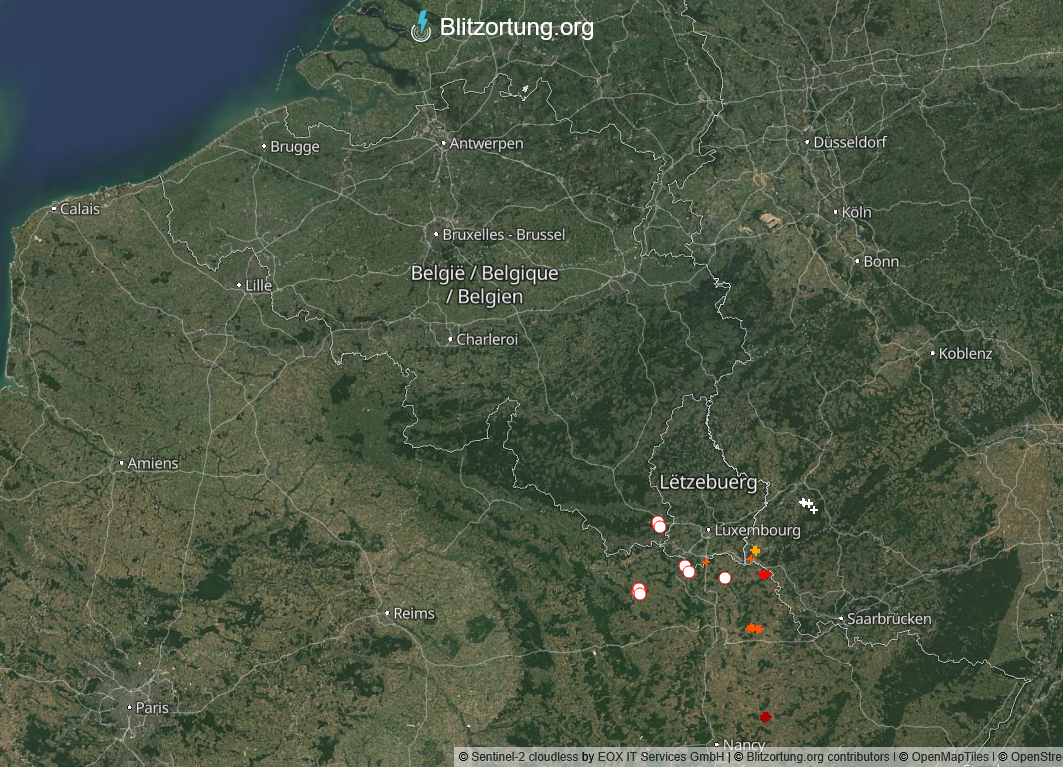Open EOX IT Services GmbH link
The width and height of the screenshot is (1063, 767).
point(660,757)
